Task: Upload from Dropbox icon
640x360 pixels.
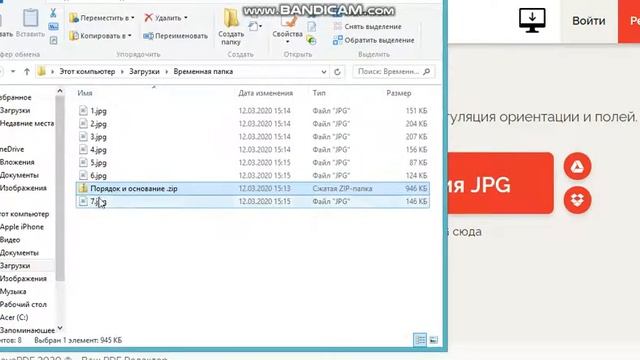Action: pos(578,200)
